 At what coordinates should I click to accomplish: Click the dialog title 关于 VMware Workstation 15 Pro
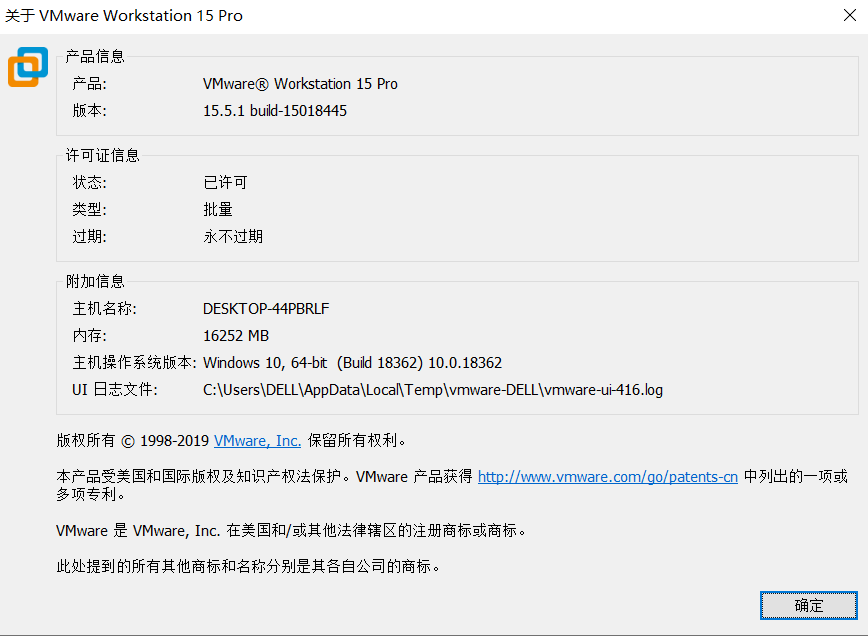point(123,15)
